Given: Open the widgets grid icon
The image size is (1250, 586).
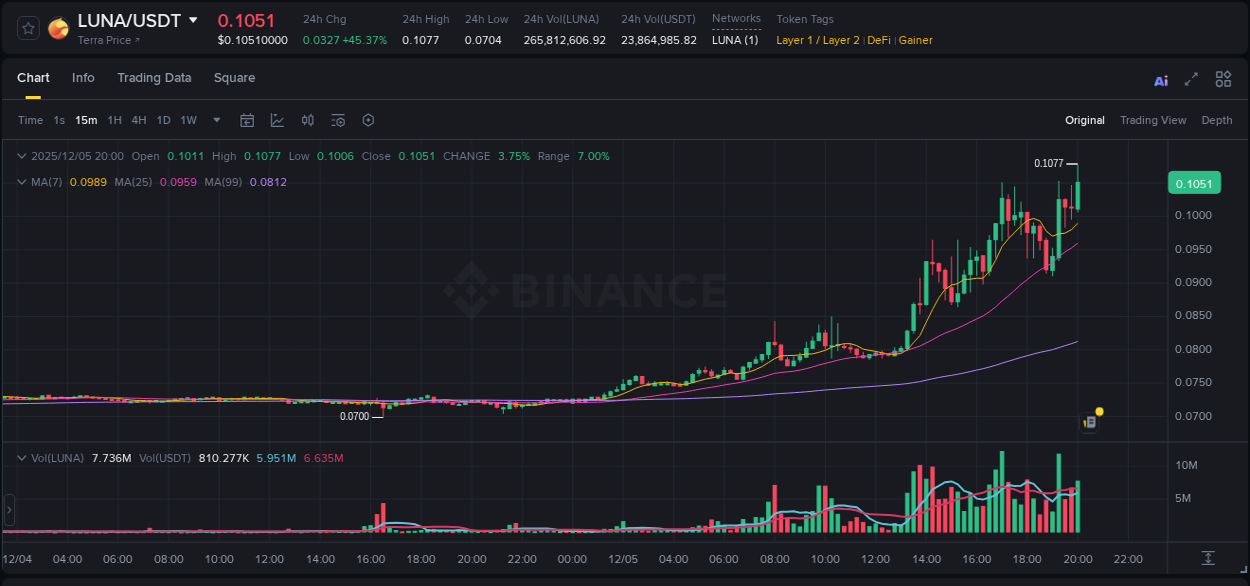Looking at the screenshot, I should click(x=1223, y=78).
